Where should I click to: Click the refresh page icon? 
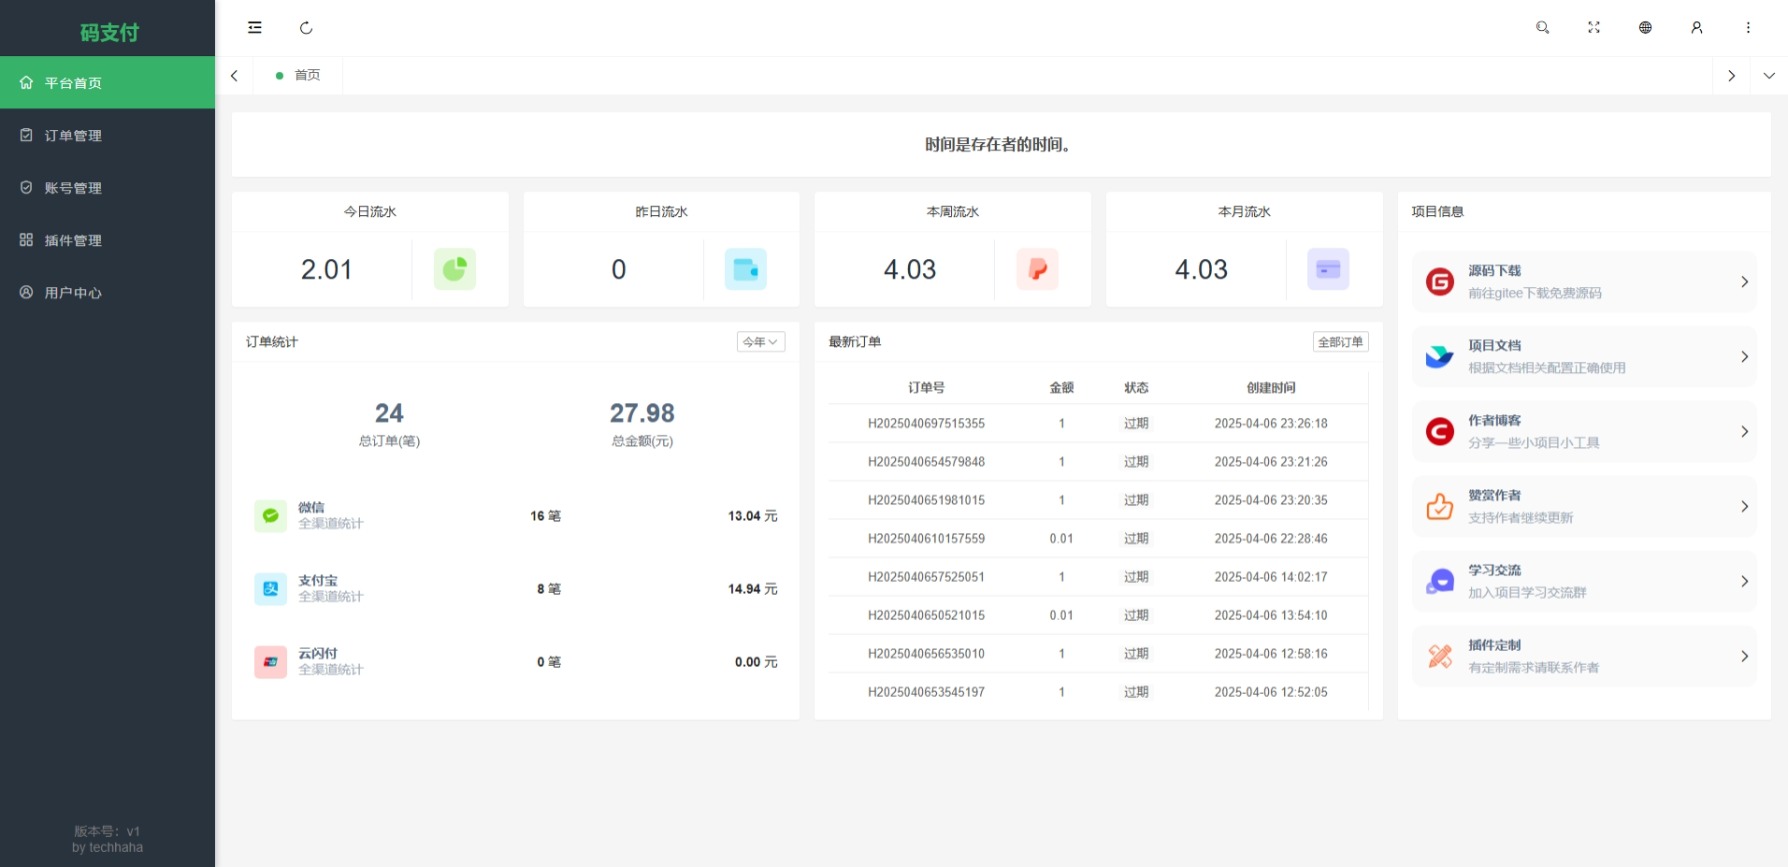[306, 28]
